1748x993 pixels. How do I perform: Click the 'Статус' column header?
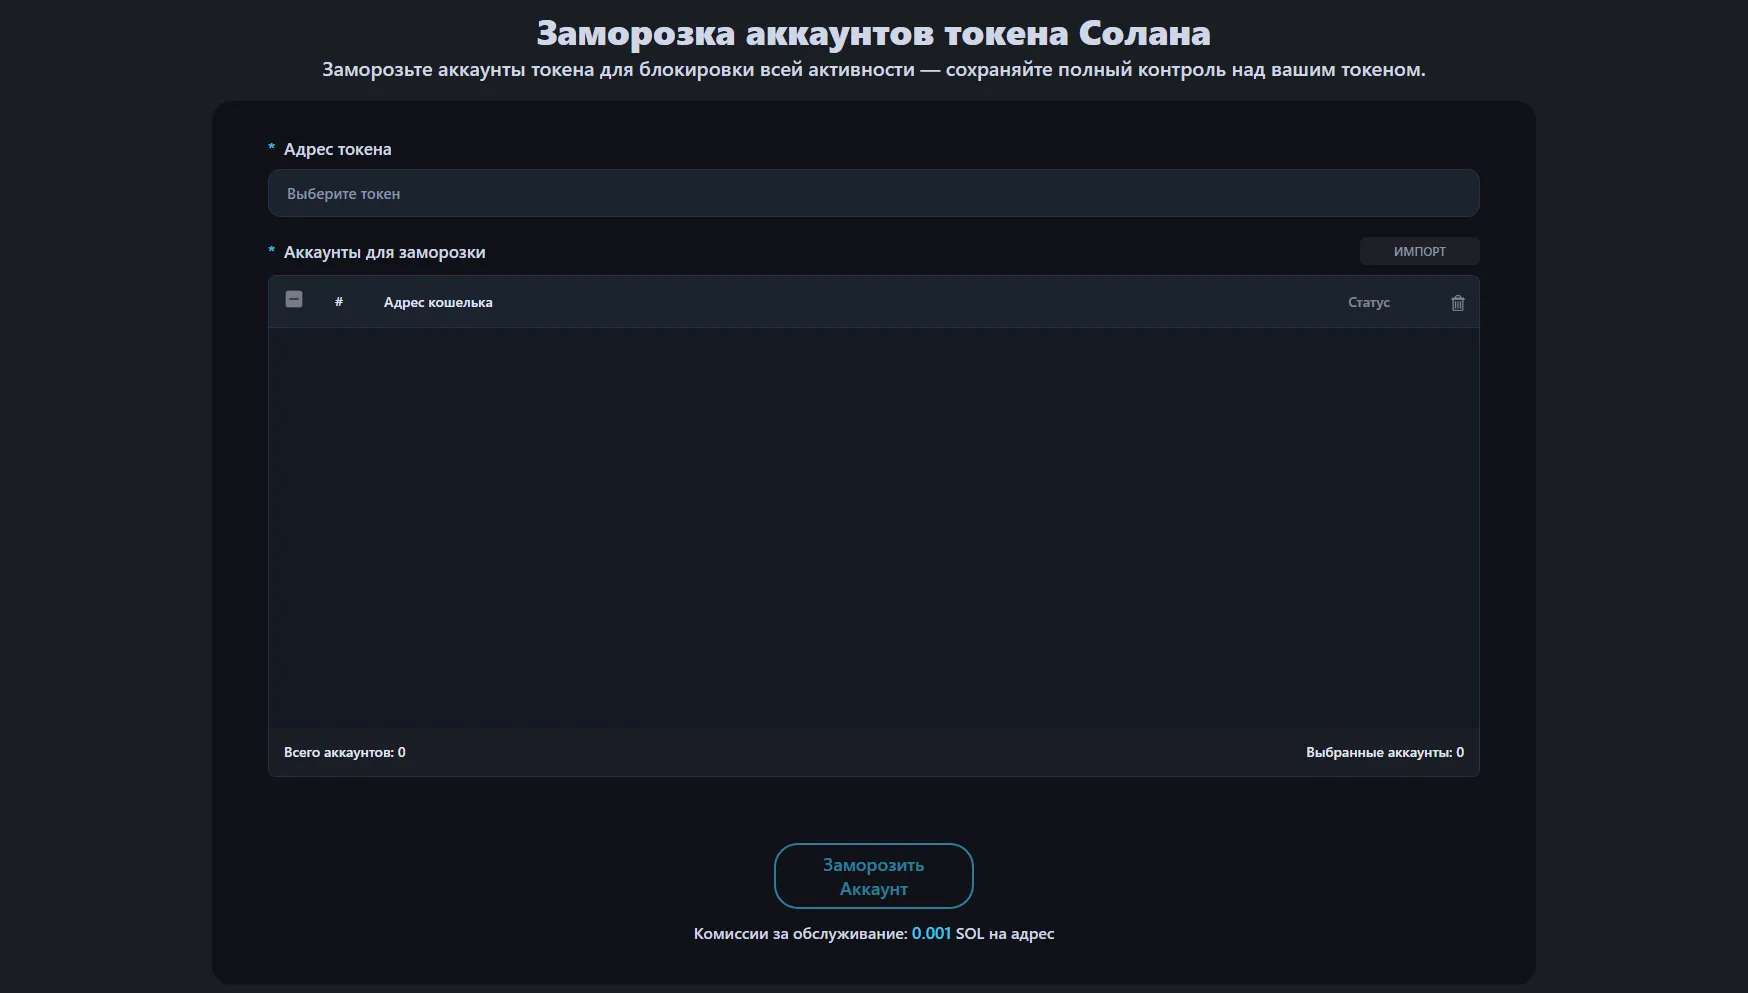(1368, 303)
